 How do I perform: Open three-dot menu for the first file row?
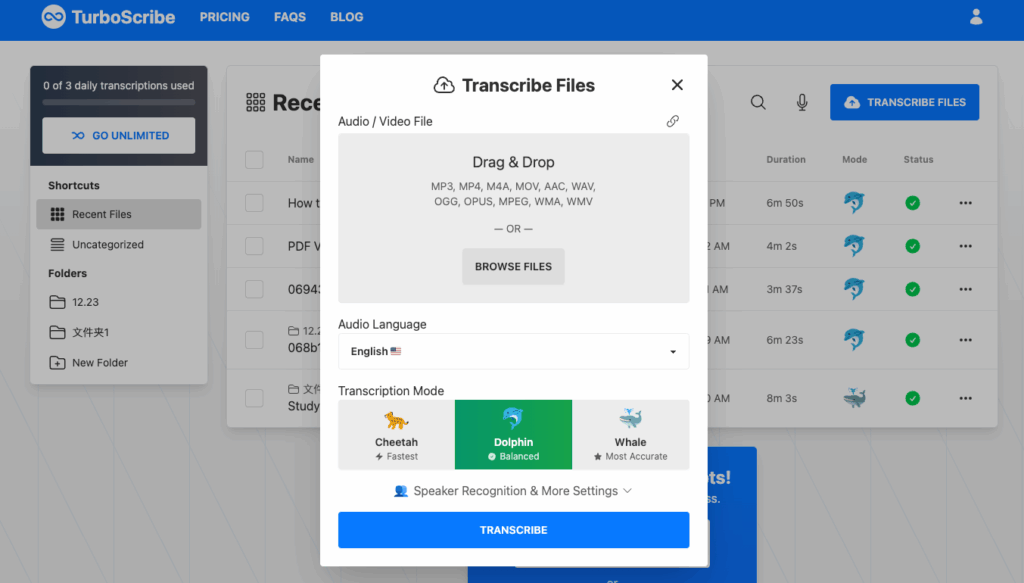tap(965, 203)
